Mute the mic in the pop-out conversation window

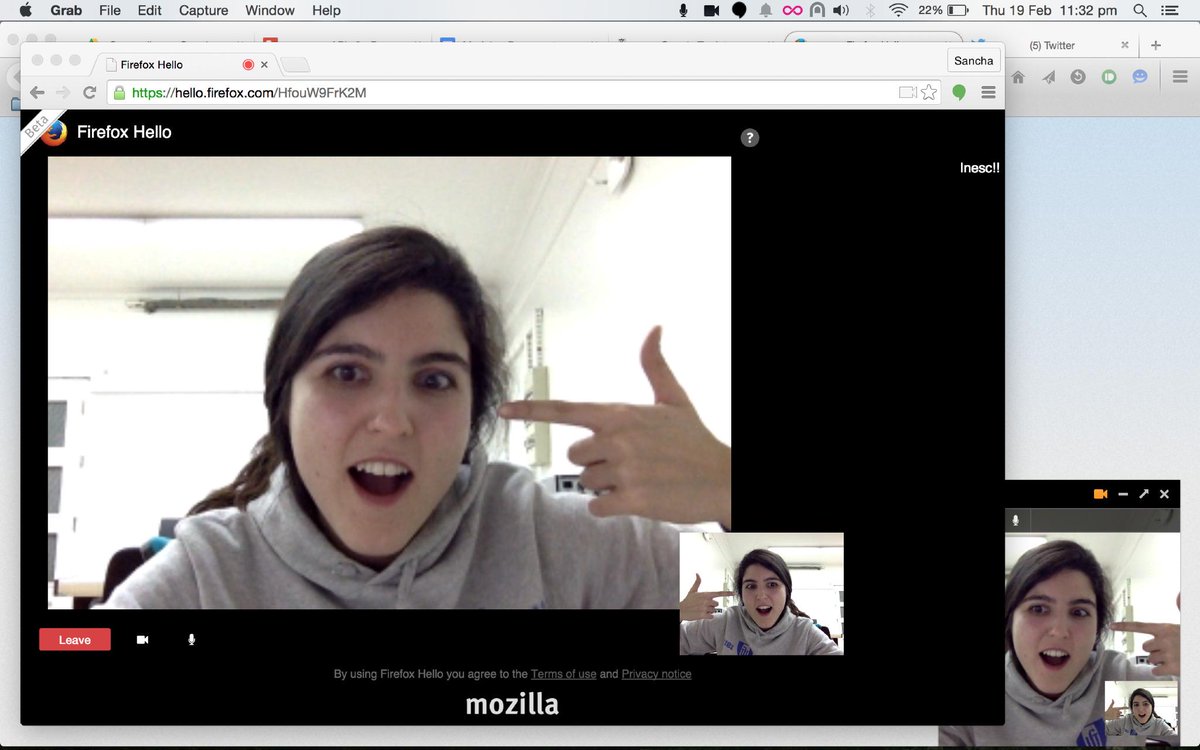click(x=1017, y=519)
